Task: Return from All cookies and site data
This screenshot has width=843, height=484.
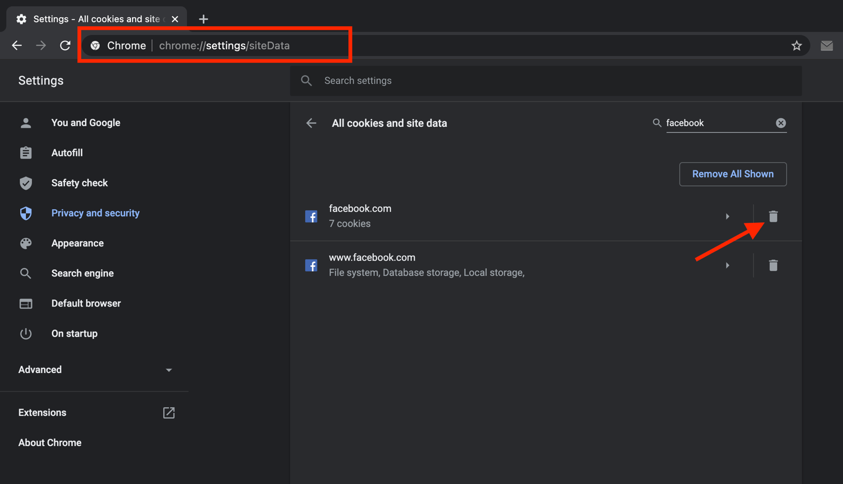Action: 311,123
